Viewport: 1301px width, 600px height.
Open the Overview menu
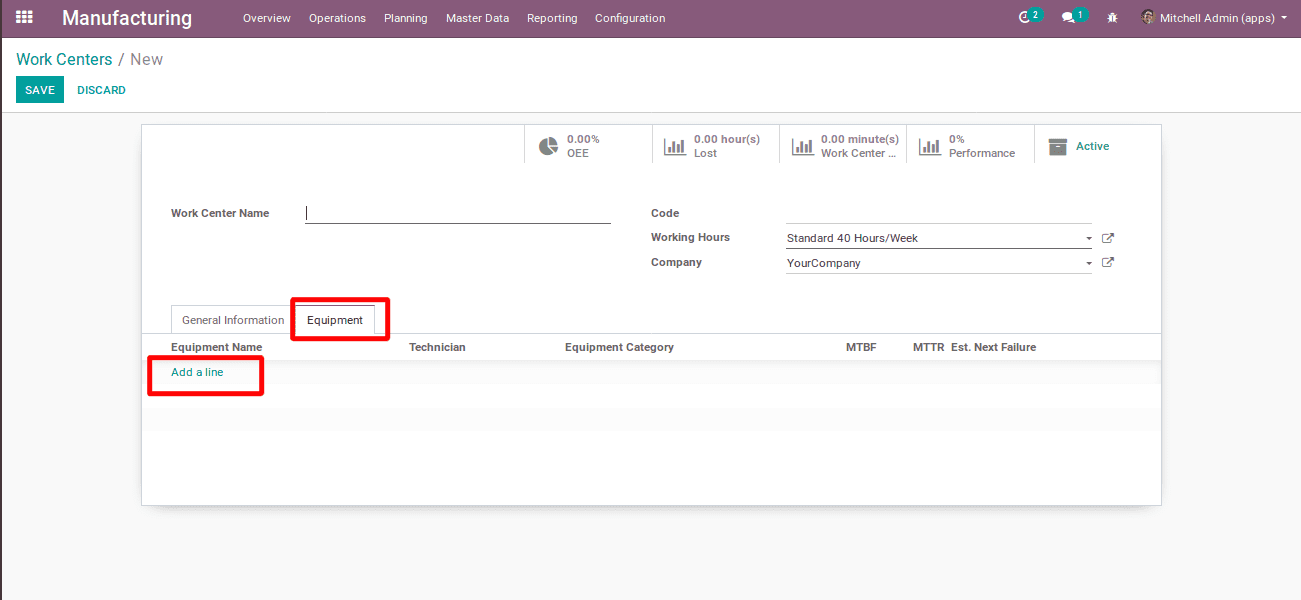pos(267,18)
